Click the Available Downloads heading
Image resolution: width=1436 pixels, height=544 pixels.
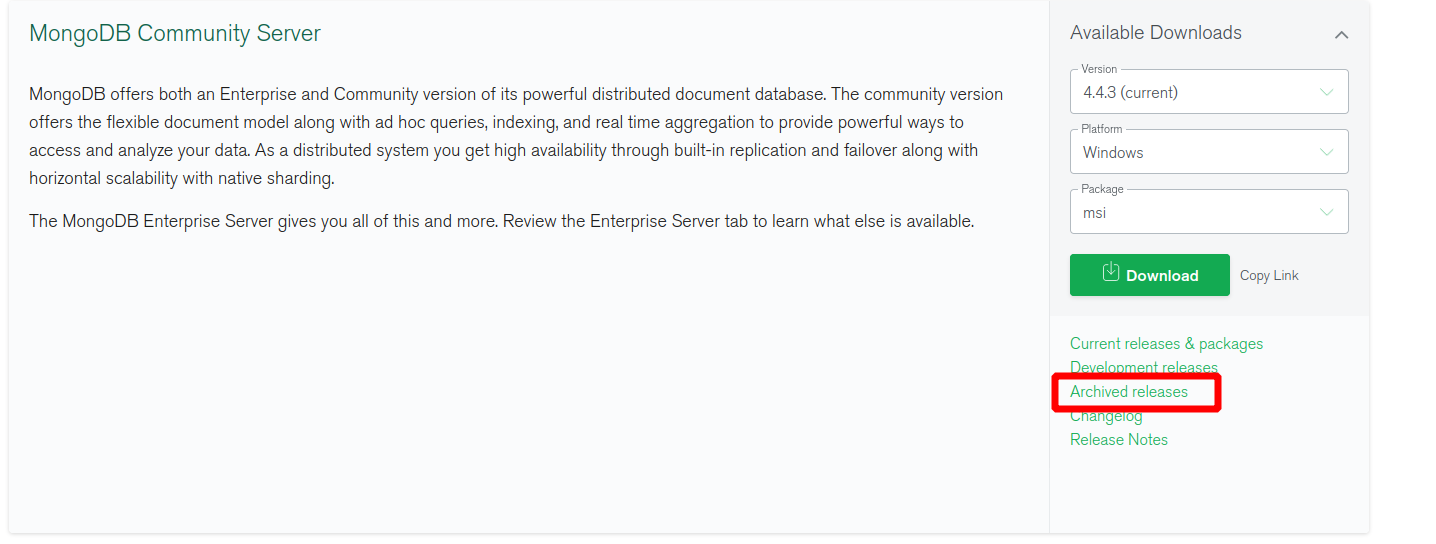pos(1155,33)
